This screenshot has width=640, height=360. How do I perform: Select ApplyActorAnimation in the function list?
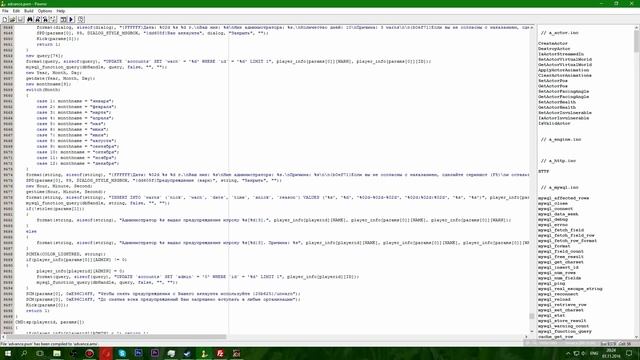pos(563,70)
